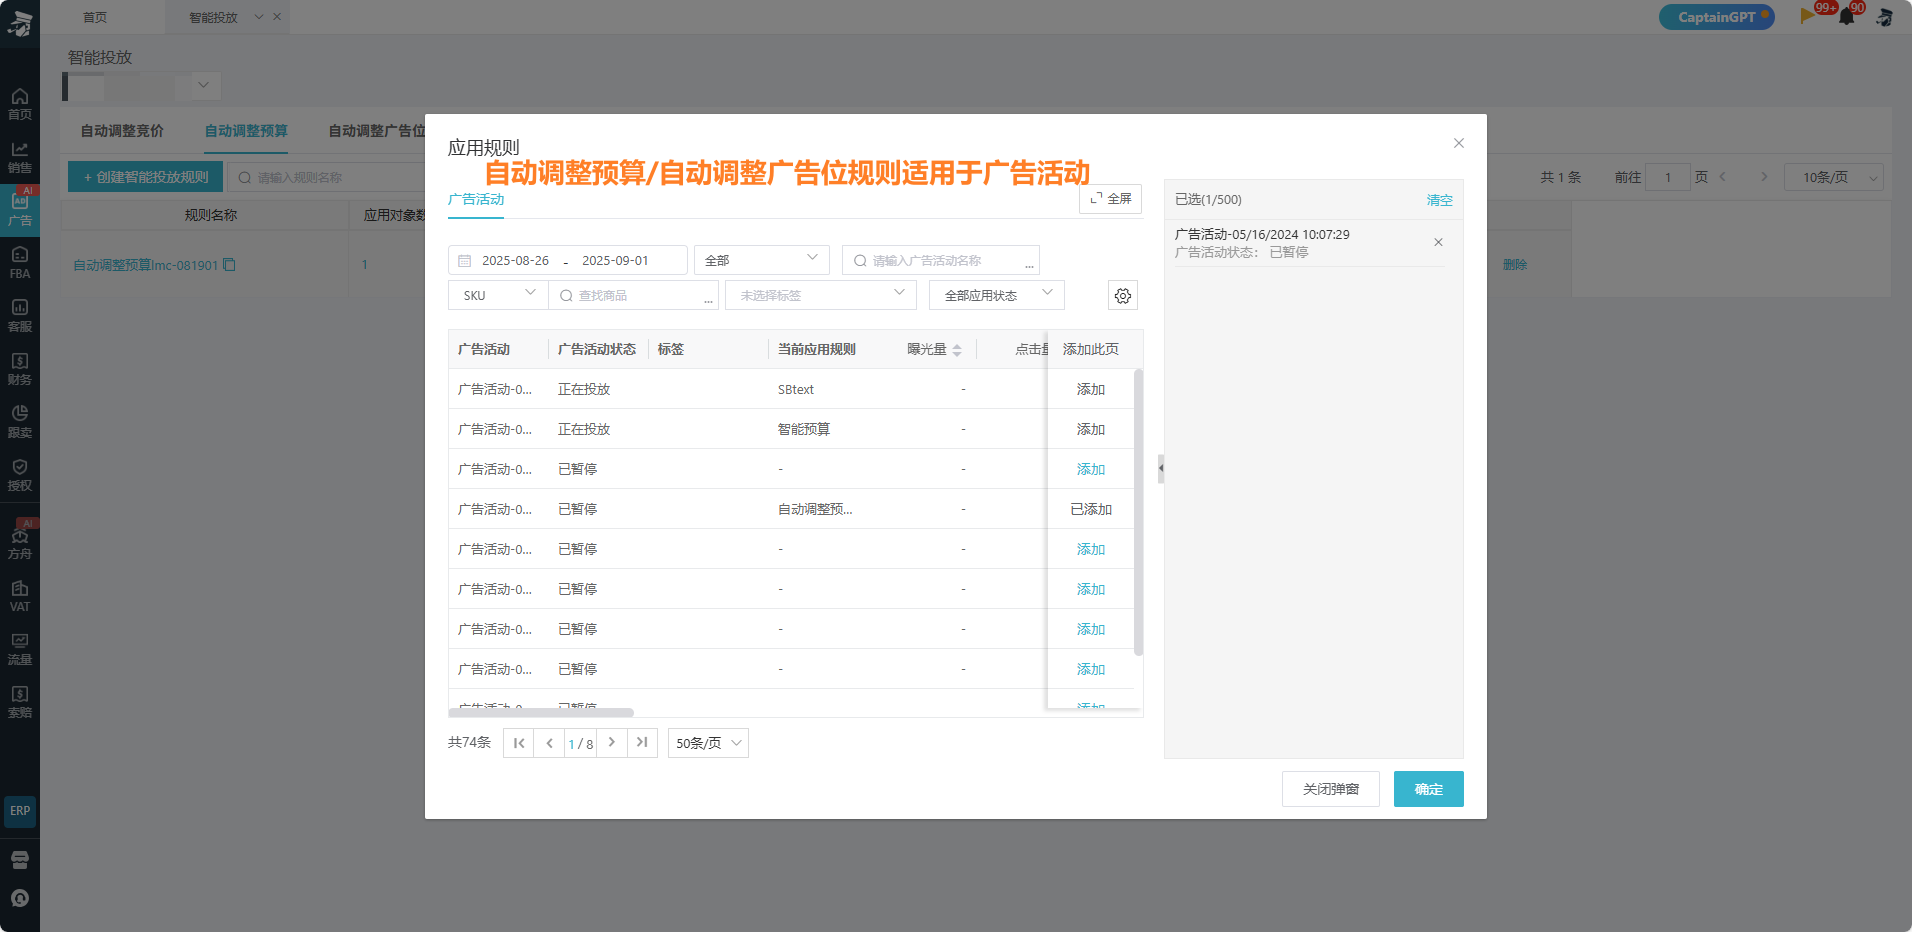Open the 全部应用状态 dropdown
This screenshot has width=1912, height=932.
996,295
